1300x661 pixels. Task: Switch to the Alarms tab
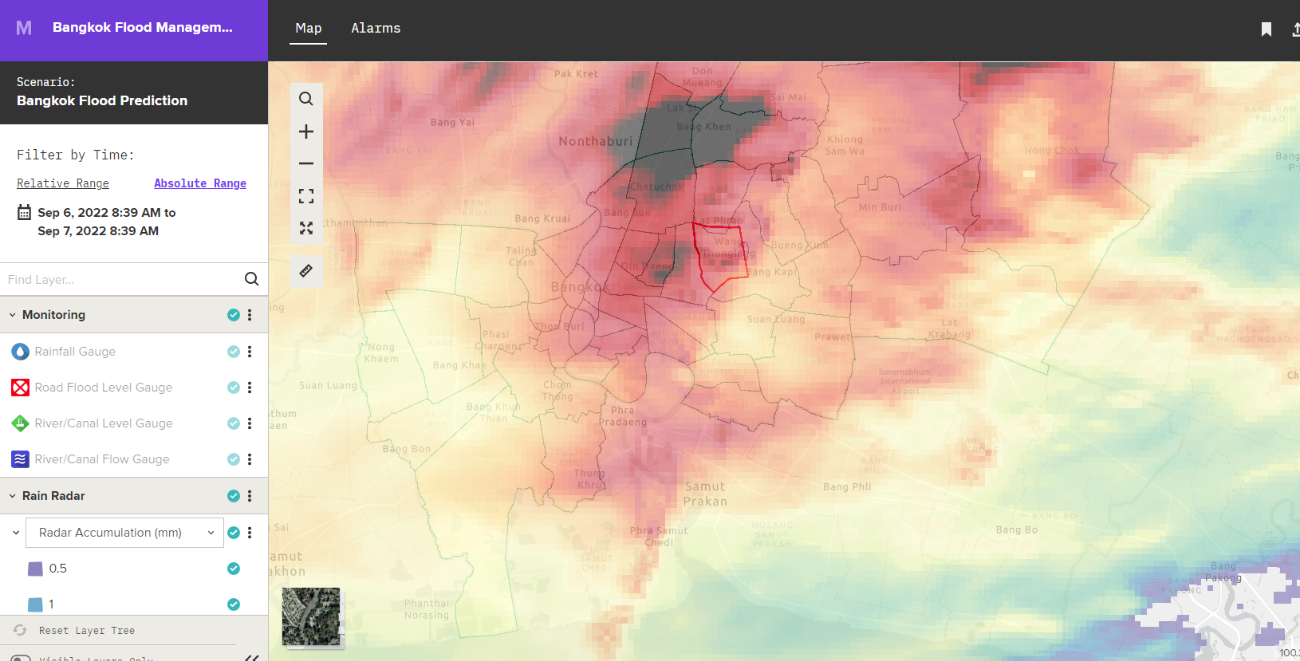point(376,28)
